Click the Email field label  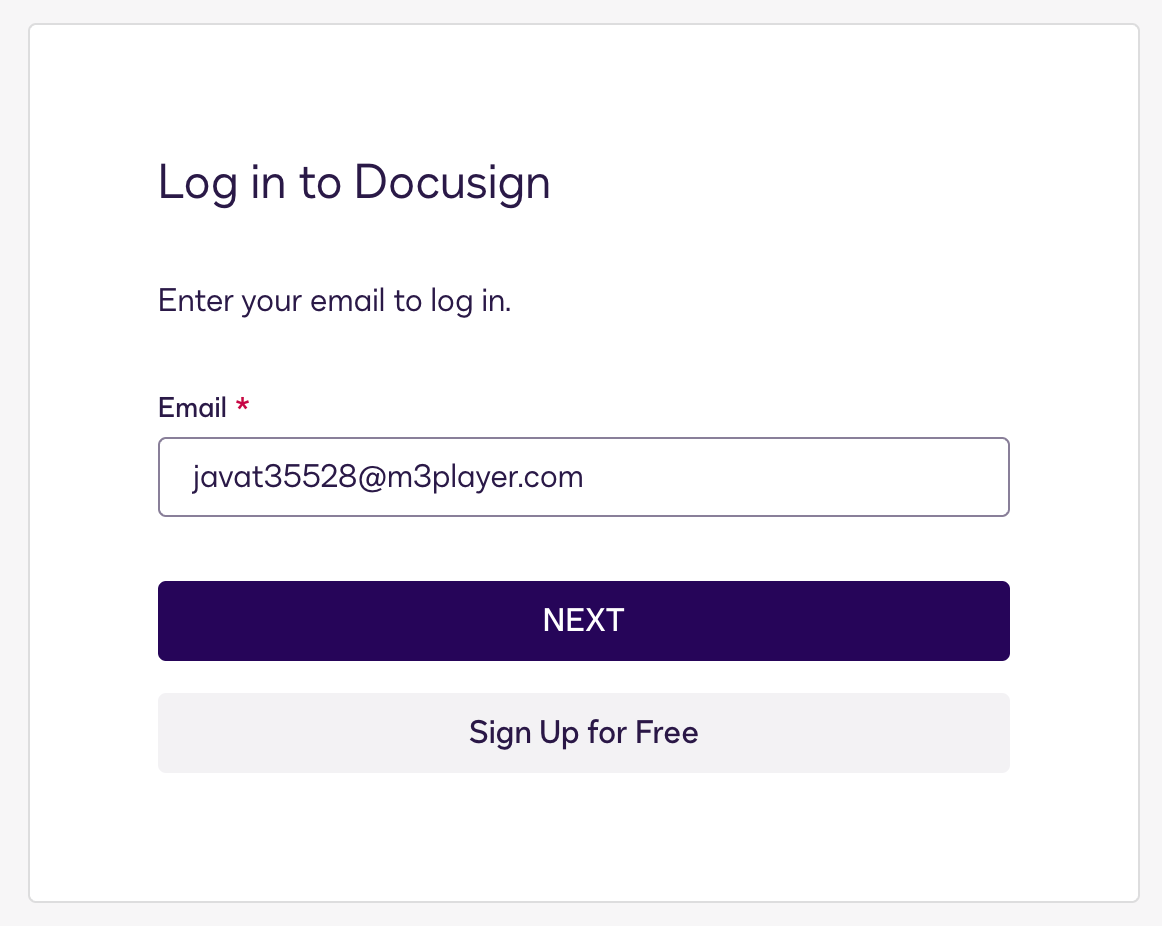click(x=192, y=407)
